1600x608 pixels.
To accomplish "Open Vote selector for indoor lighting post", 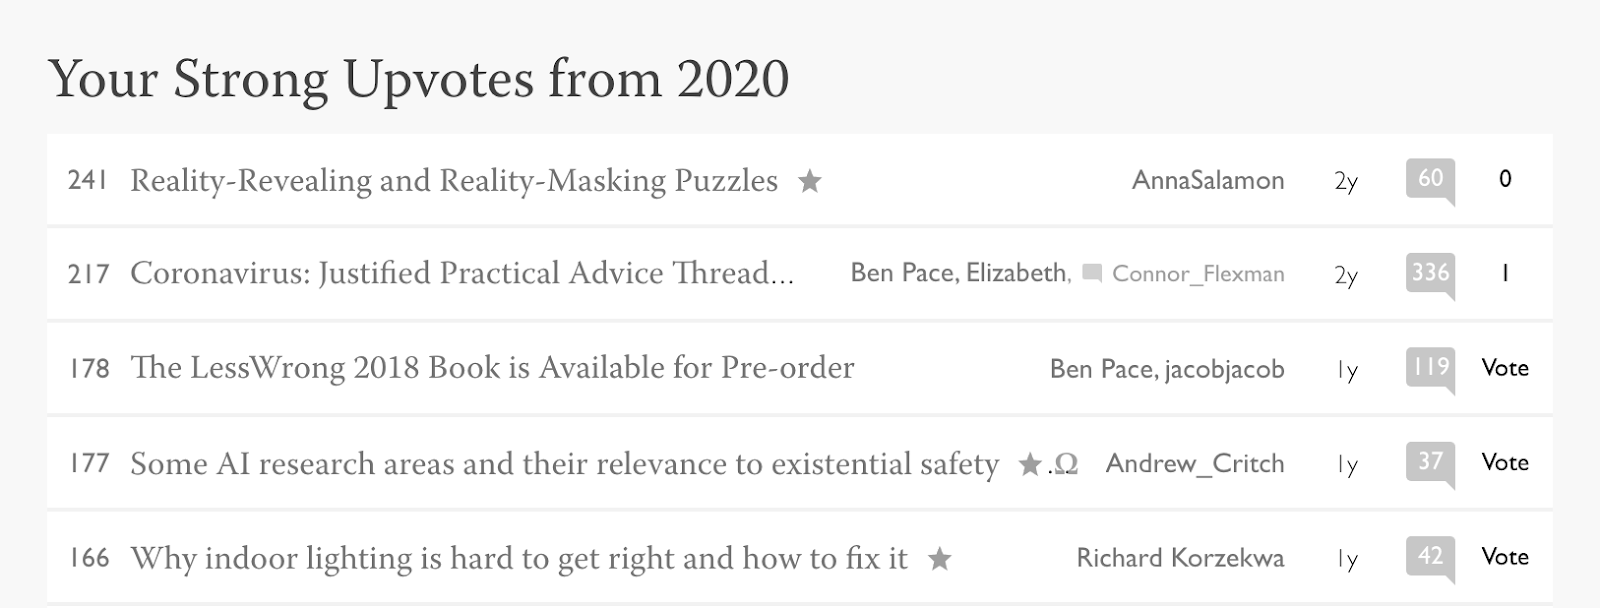I will [1505, 556].
